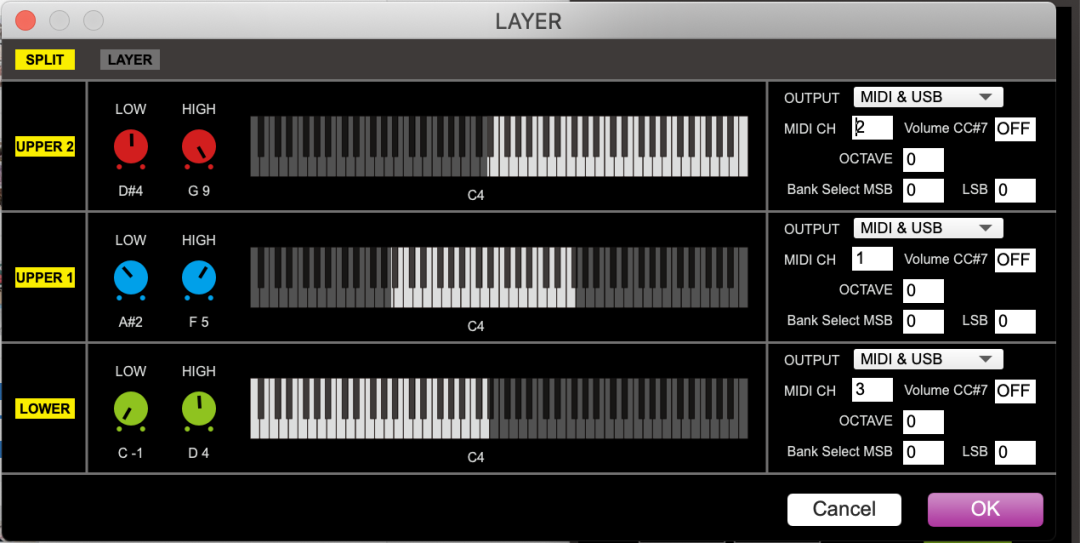Click LOWER MIDI CH field

coord(872,389)
